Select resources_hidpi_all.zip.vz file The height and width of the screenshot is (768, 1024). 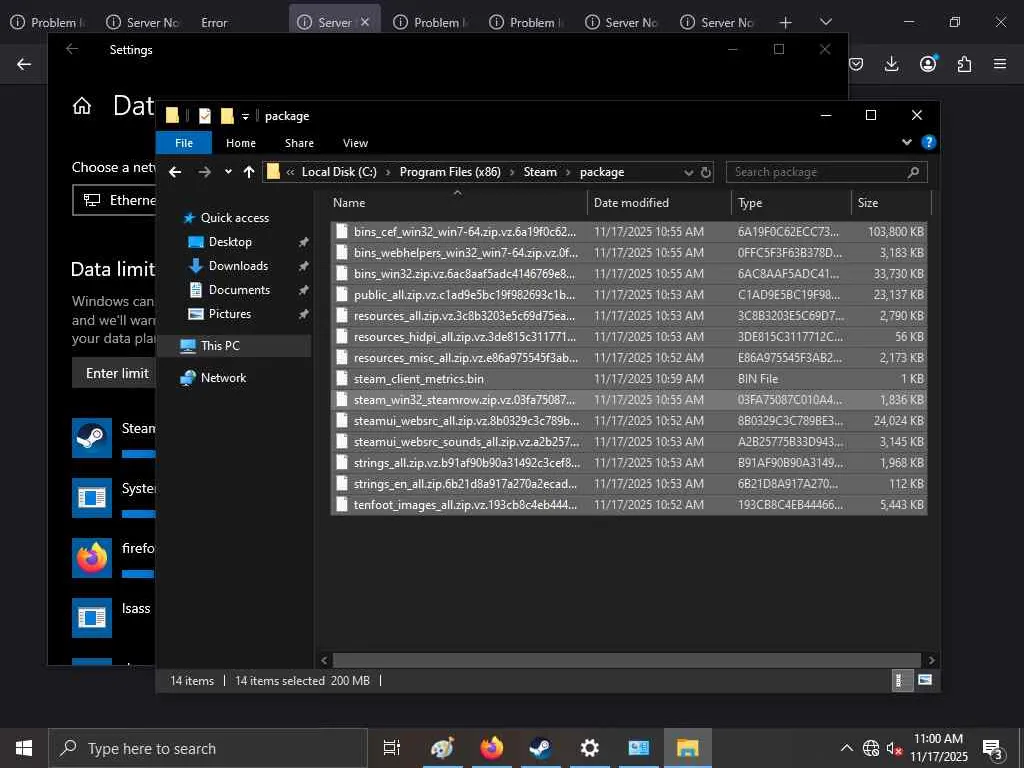click(x=629, y=336)
